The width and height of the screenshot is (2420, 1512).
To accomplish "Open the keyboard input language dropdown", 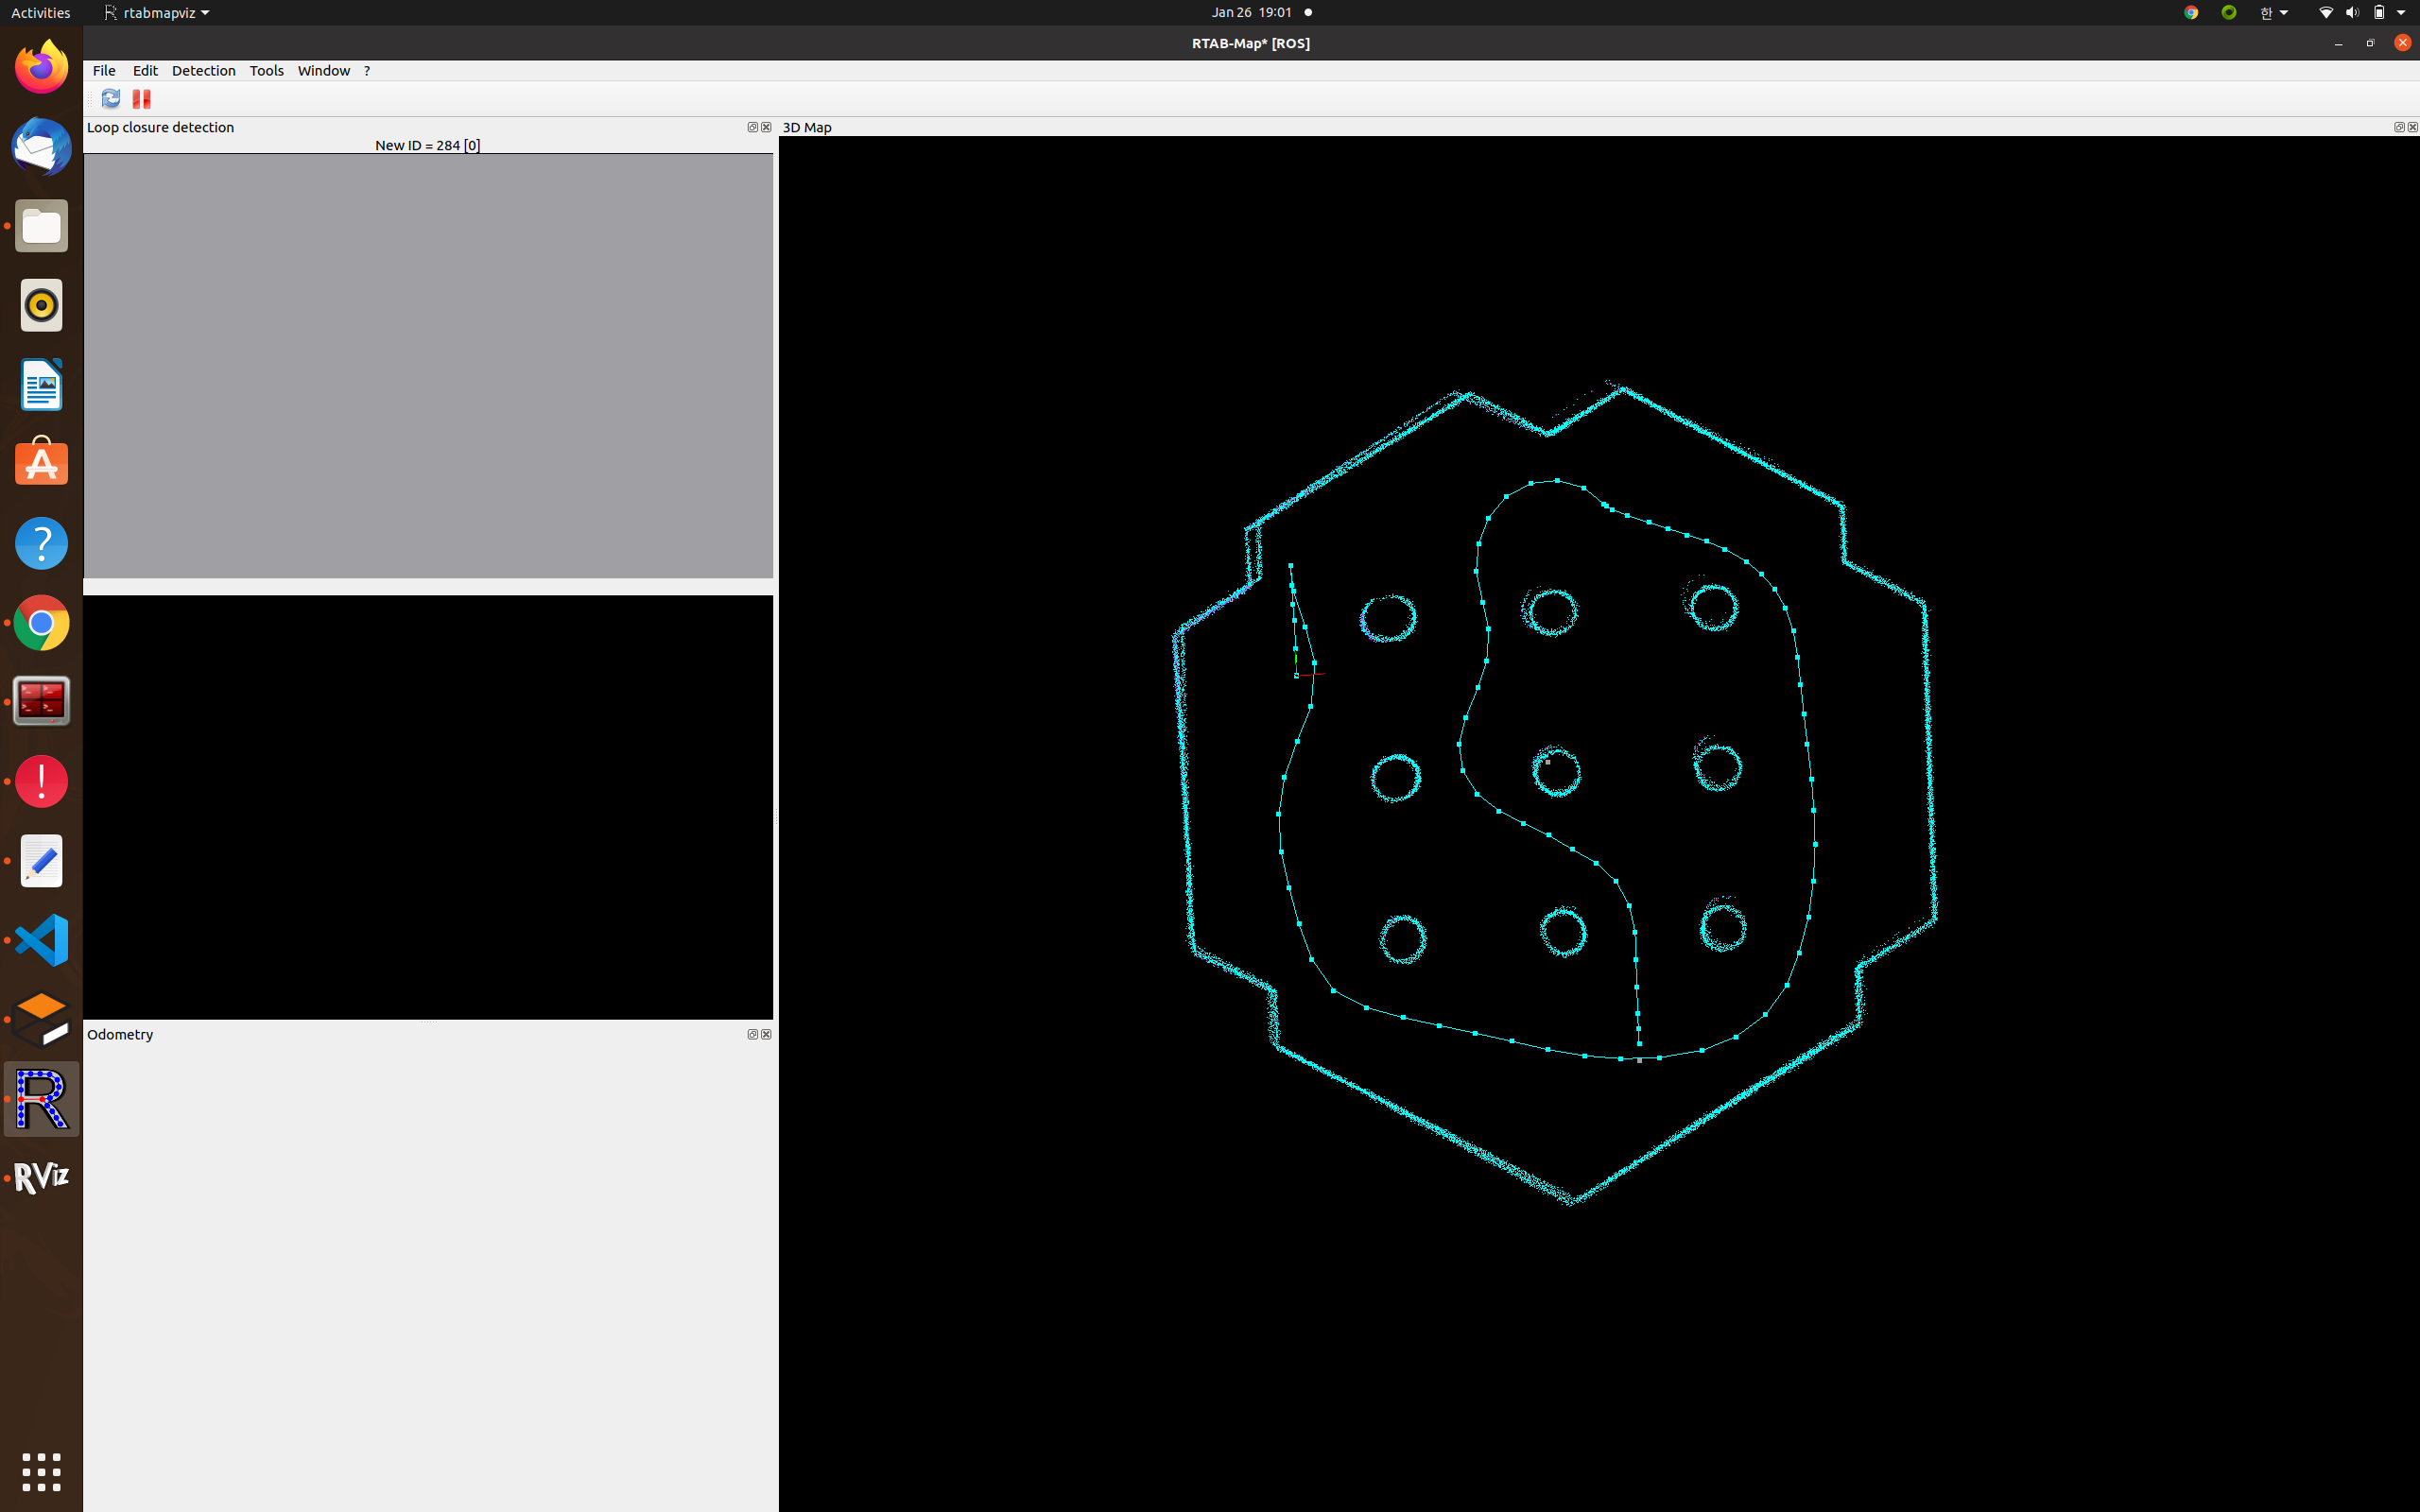I will click(2273, 13).
